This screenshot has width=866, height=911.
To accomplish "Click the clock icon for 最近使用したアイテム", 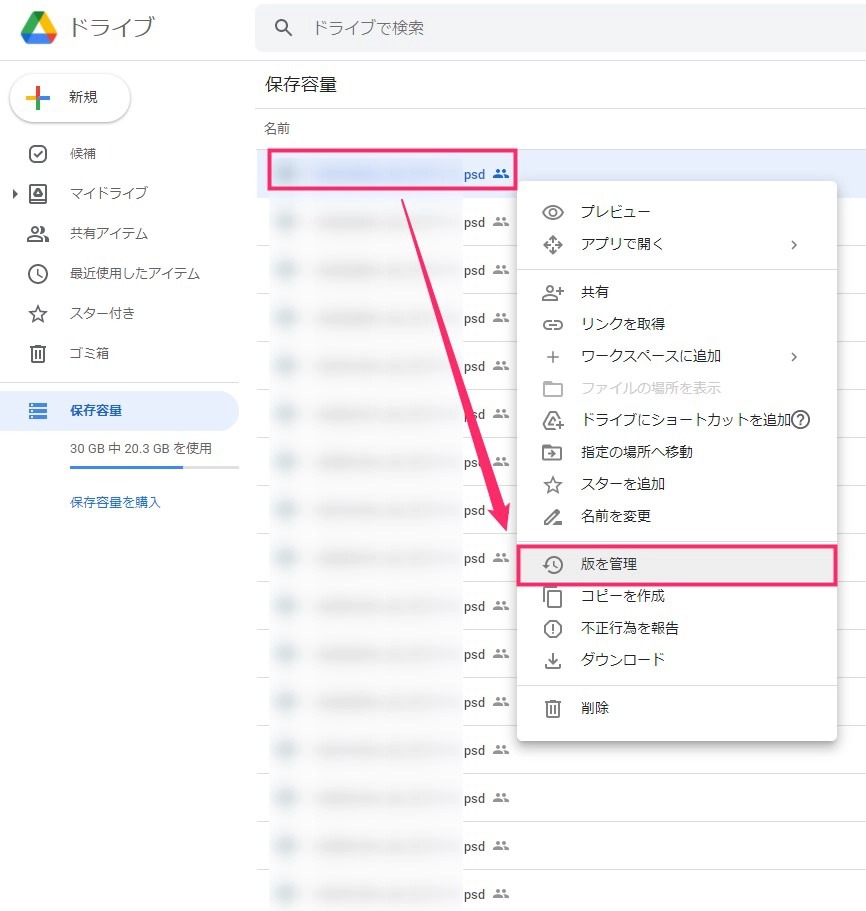I will (x=38, y=273).
